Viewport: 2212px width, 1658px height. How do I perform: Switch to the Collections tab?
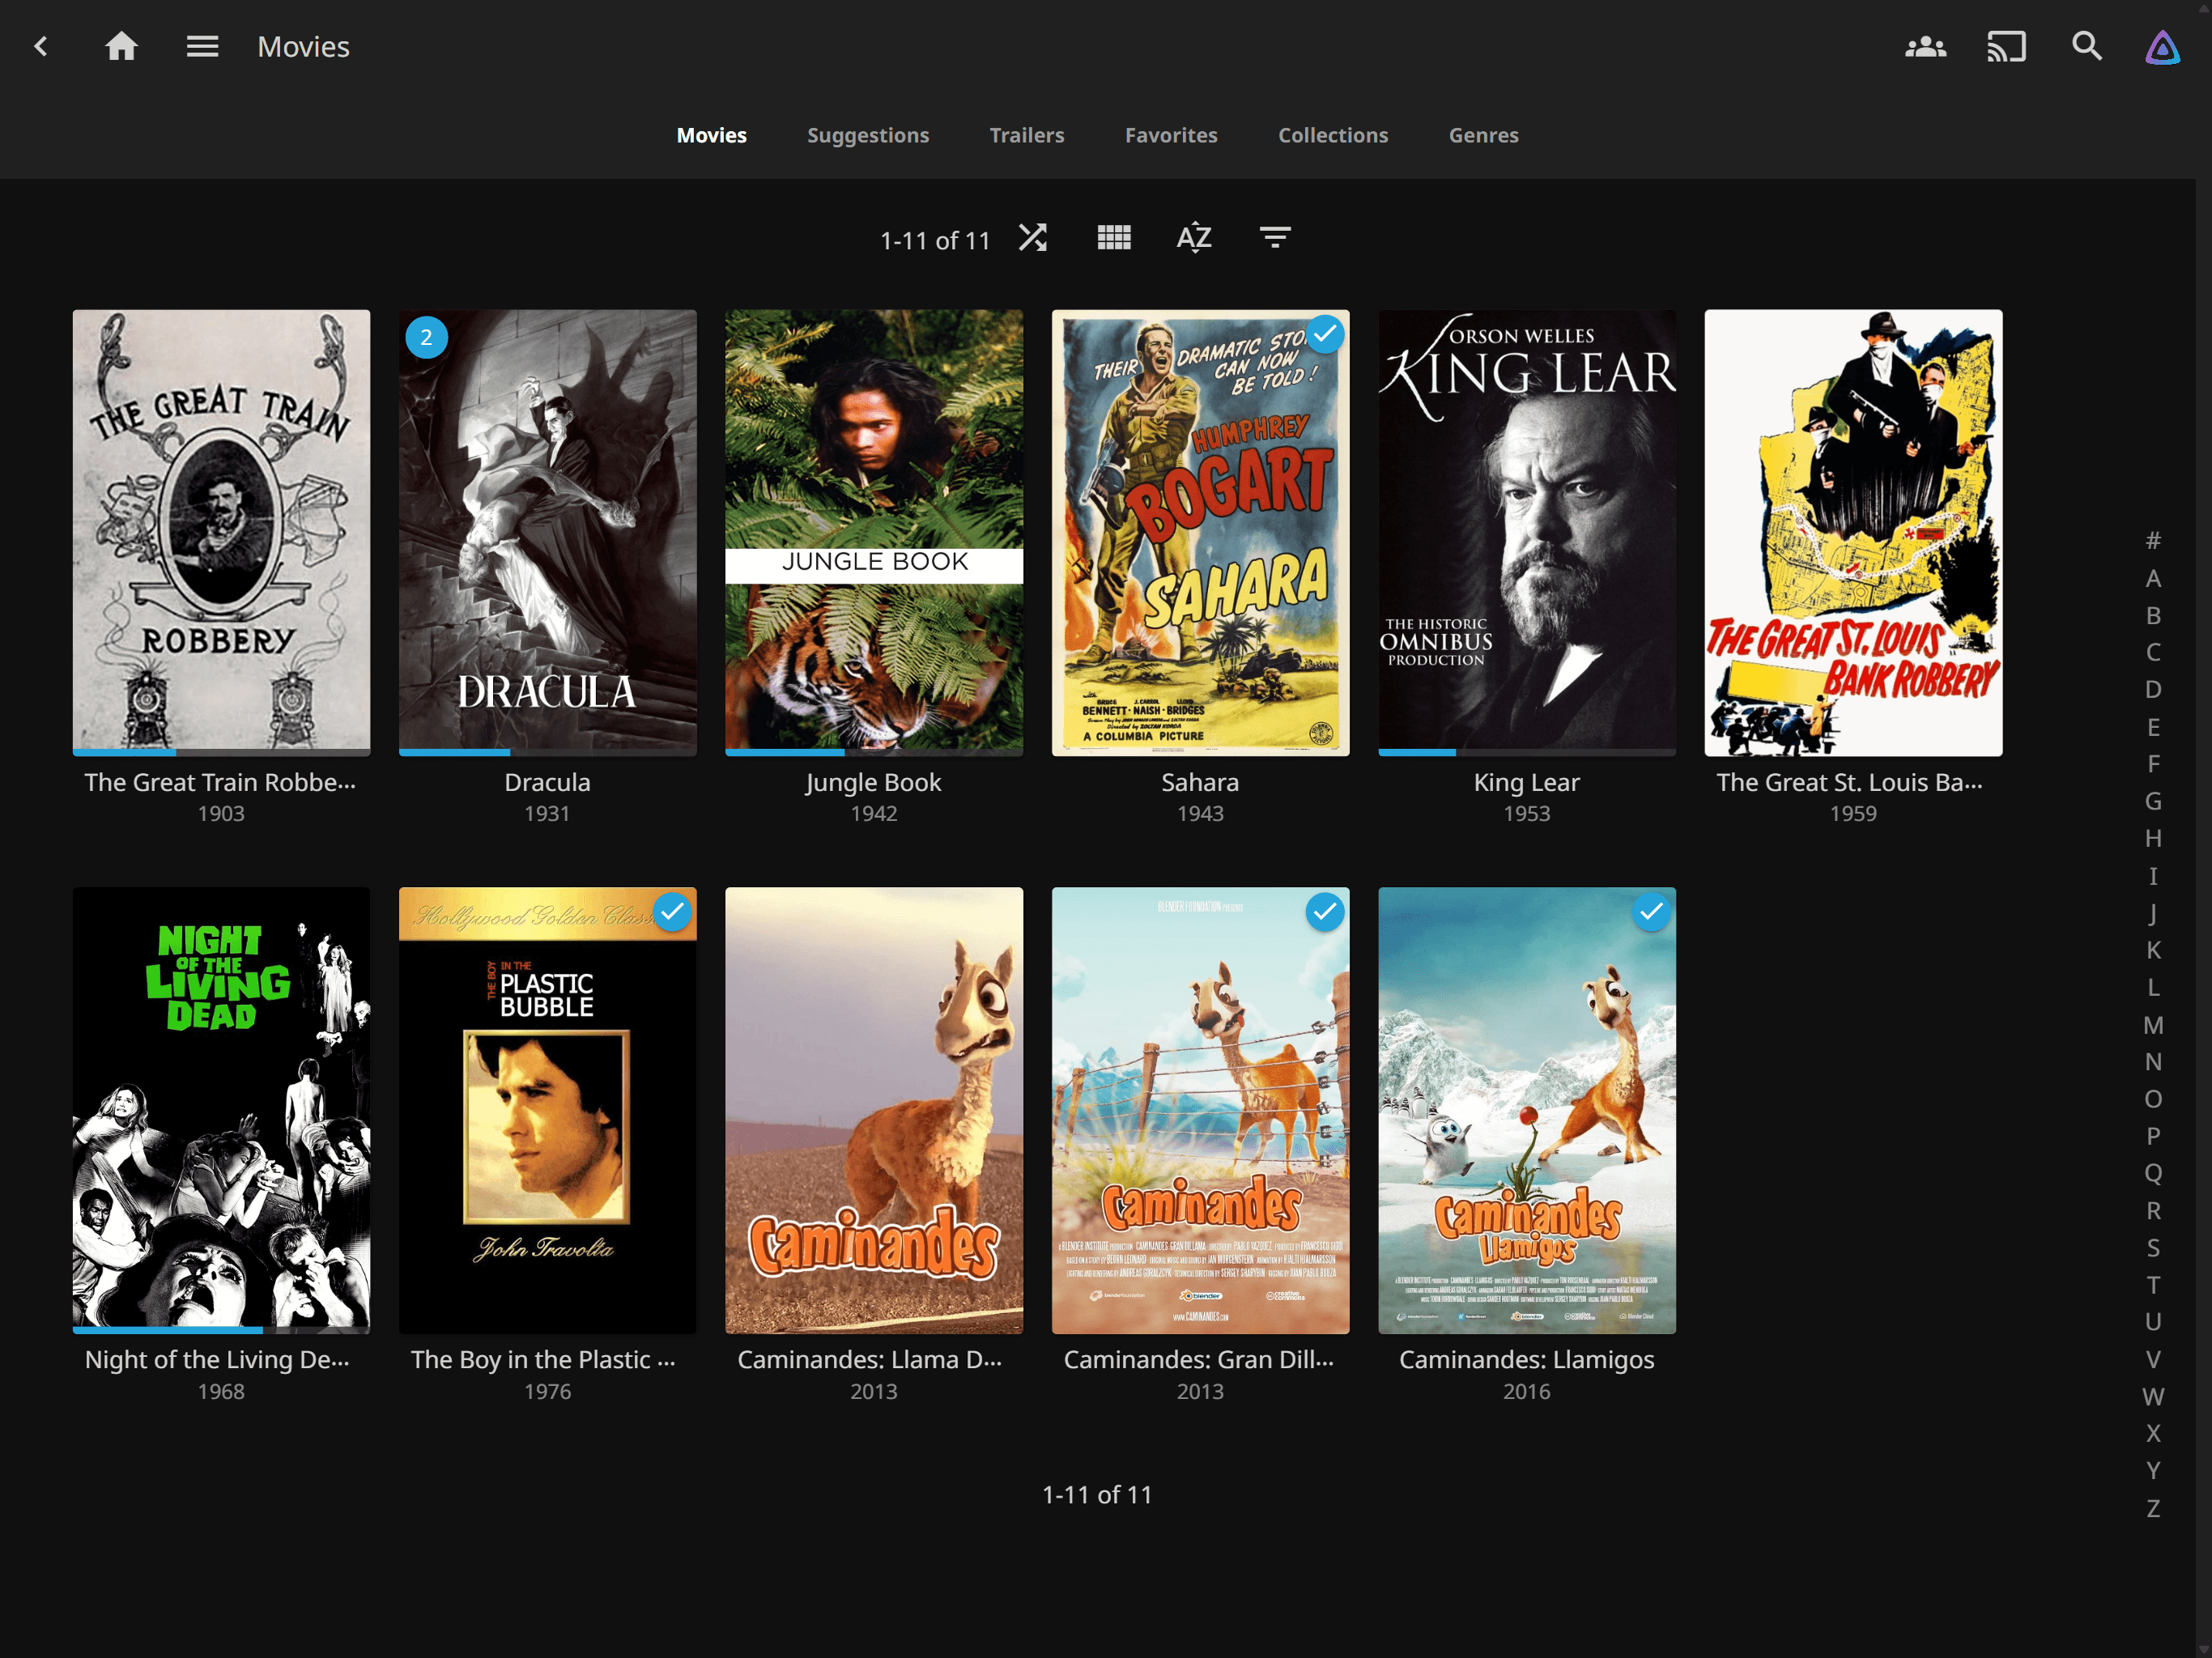[1333, 135]
